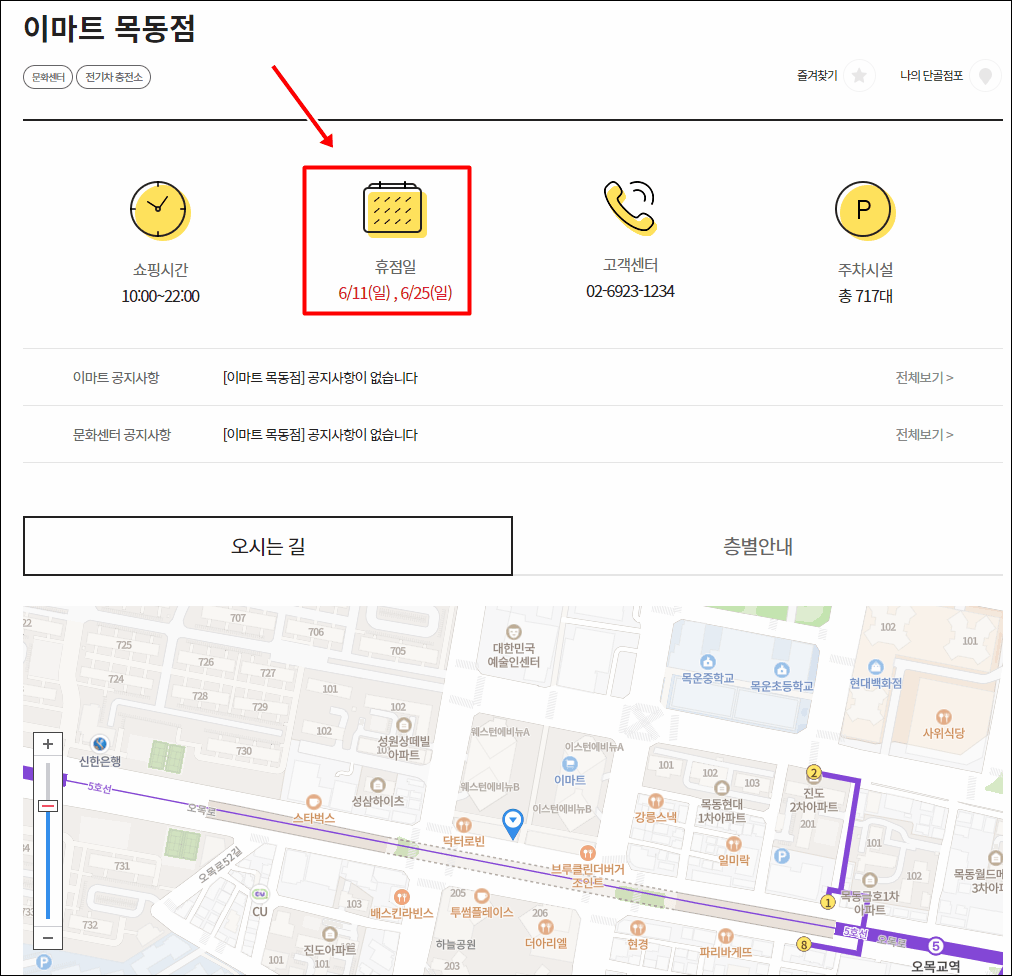Viewport: 1012px width, 976px height.
Task: Click the 투썸플레이스 cafe marker
Action: click(482, 896)
